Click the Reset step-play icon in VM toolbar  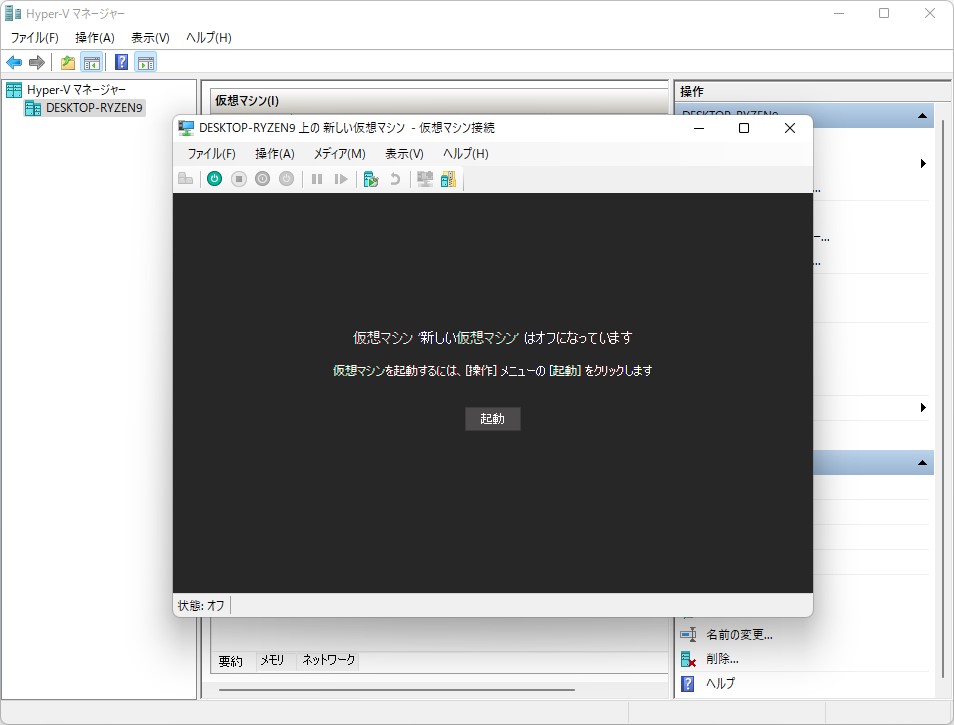tap(341, 179)
